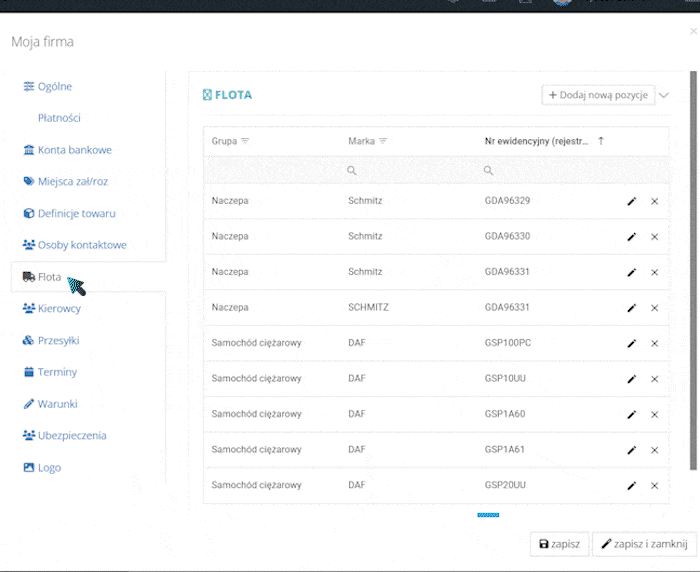Edit the GSP1A60 row with pencil icon
This screenshot has width=700, height=572.
click(631, 414)
